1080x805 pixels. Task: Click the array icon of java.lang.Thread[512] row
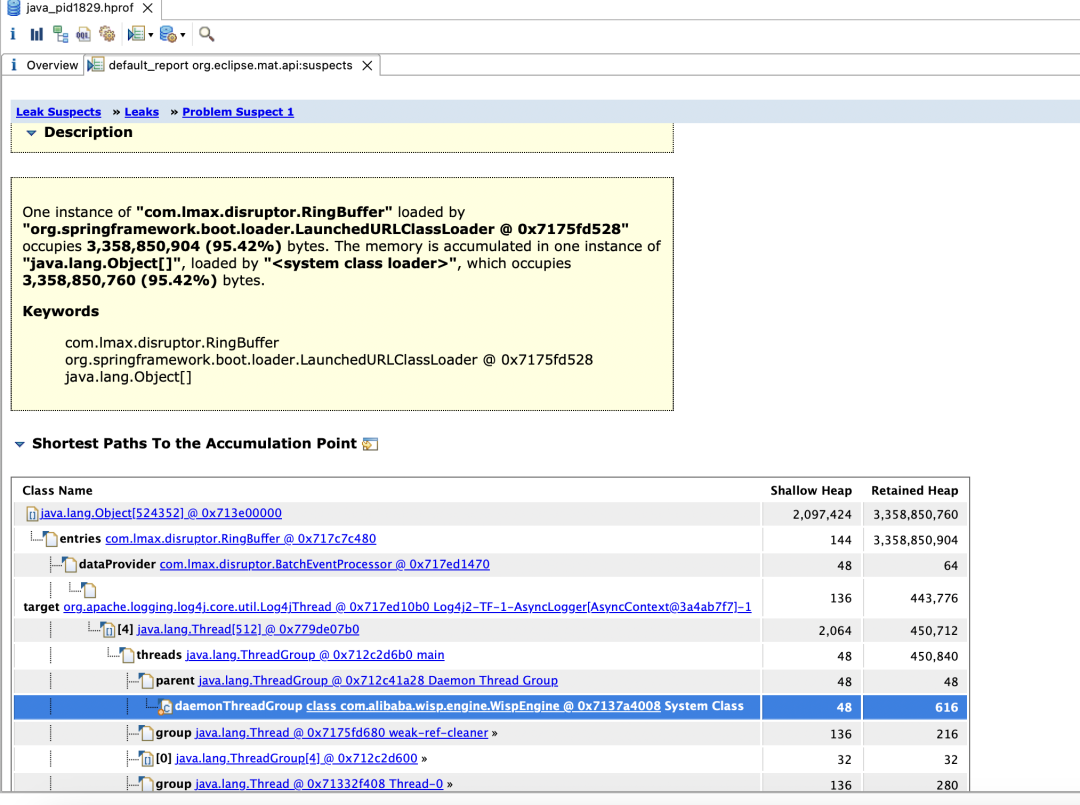click(109, 629)
